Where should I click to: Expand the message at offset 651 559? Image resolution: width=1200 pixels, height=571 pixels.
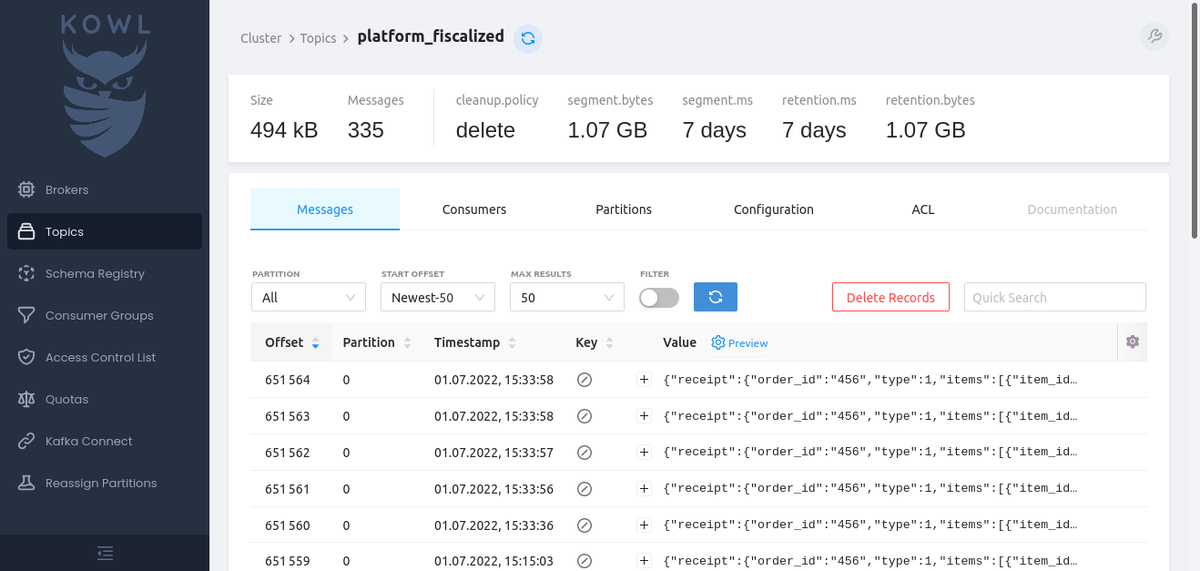point(644,561)
